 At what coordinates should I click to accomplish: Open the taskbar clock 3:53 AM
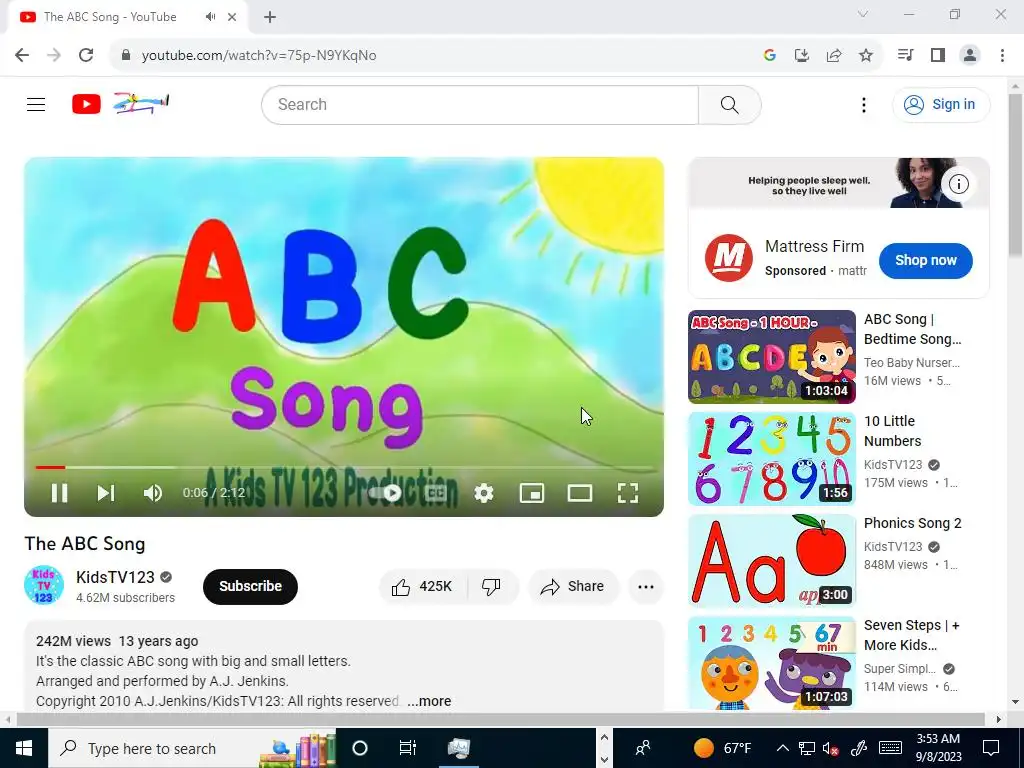(938, 748)
